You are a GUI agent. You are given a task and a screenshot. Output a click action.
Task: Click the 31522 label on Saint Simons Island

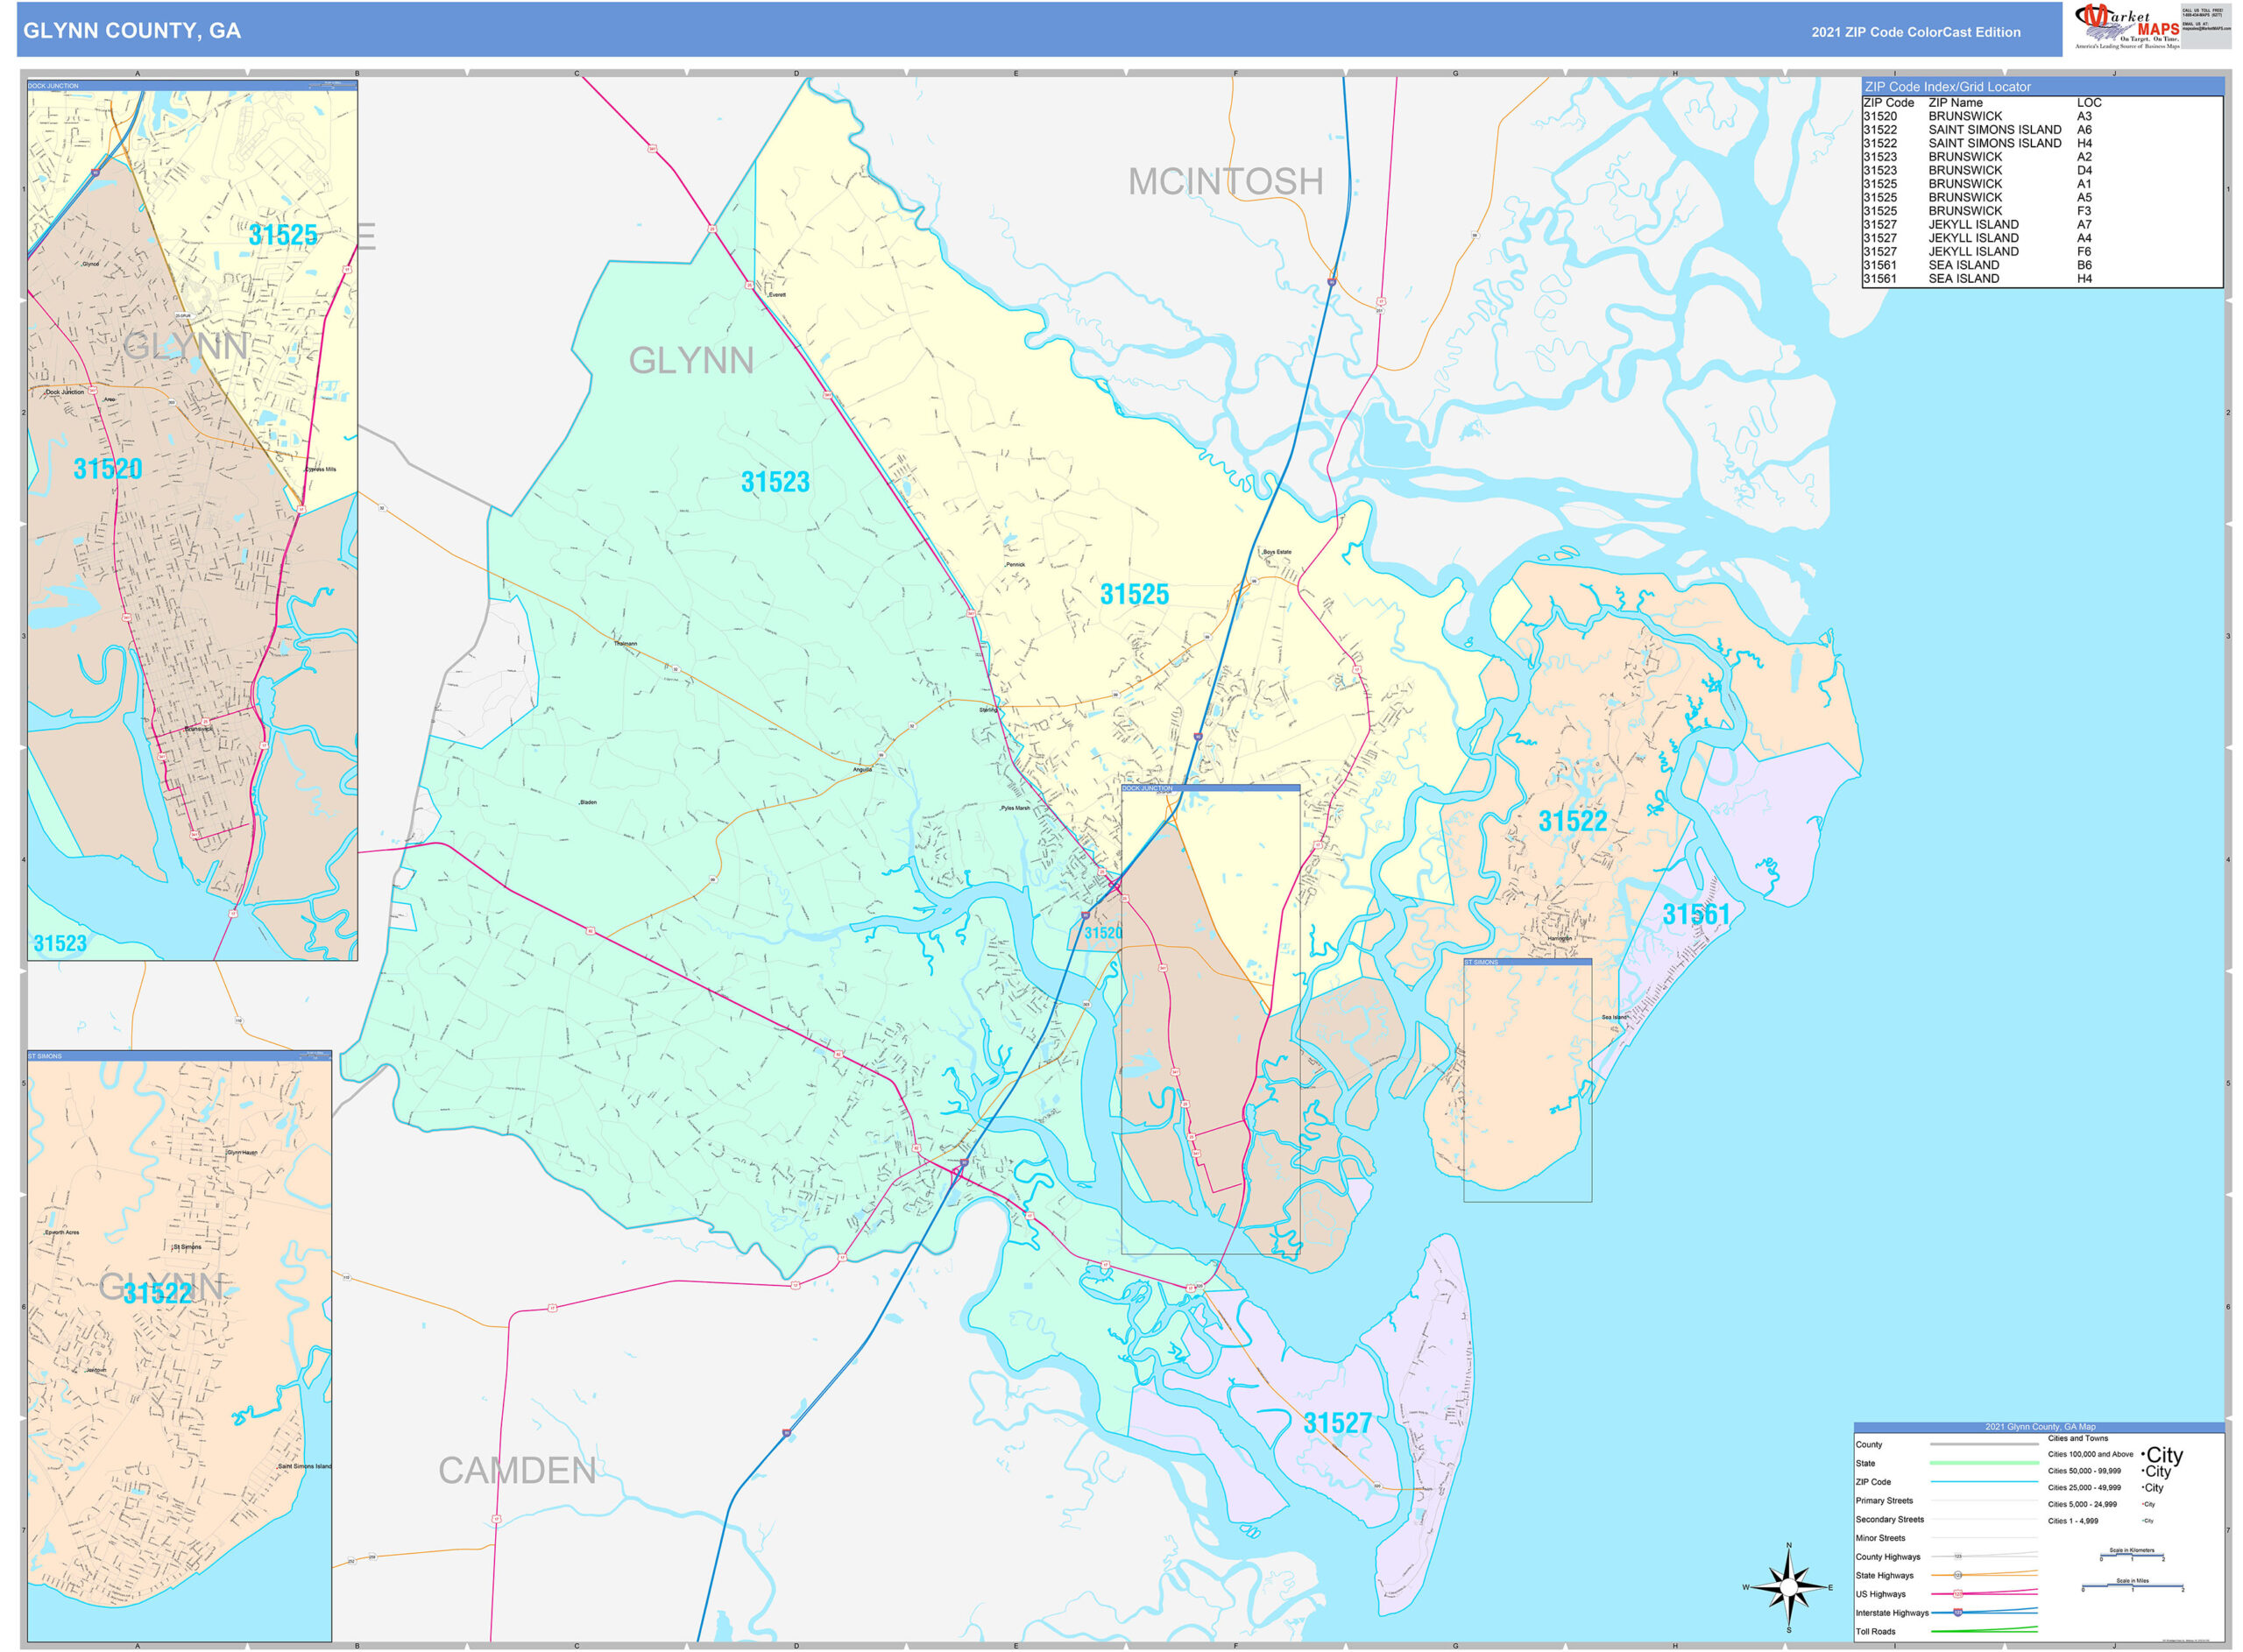[1571, 821]
